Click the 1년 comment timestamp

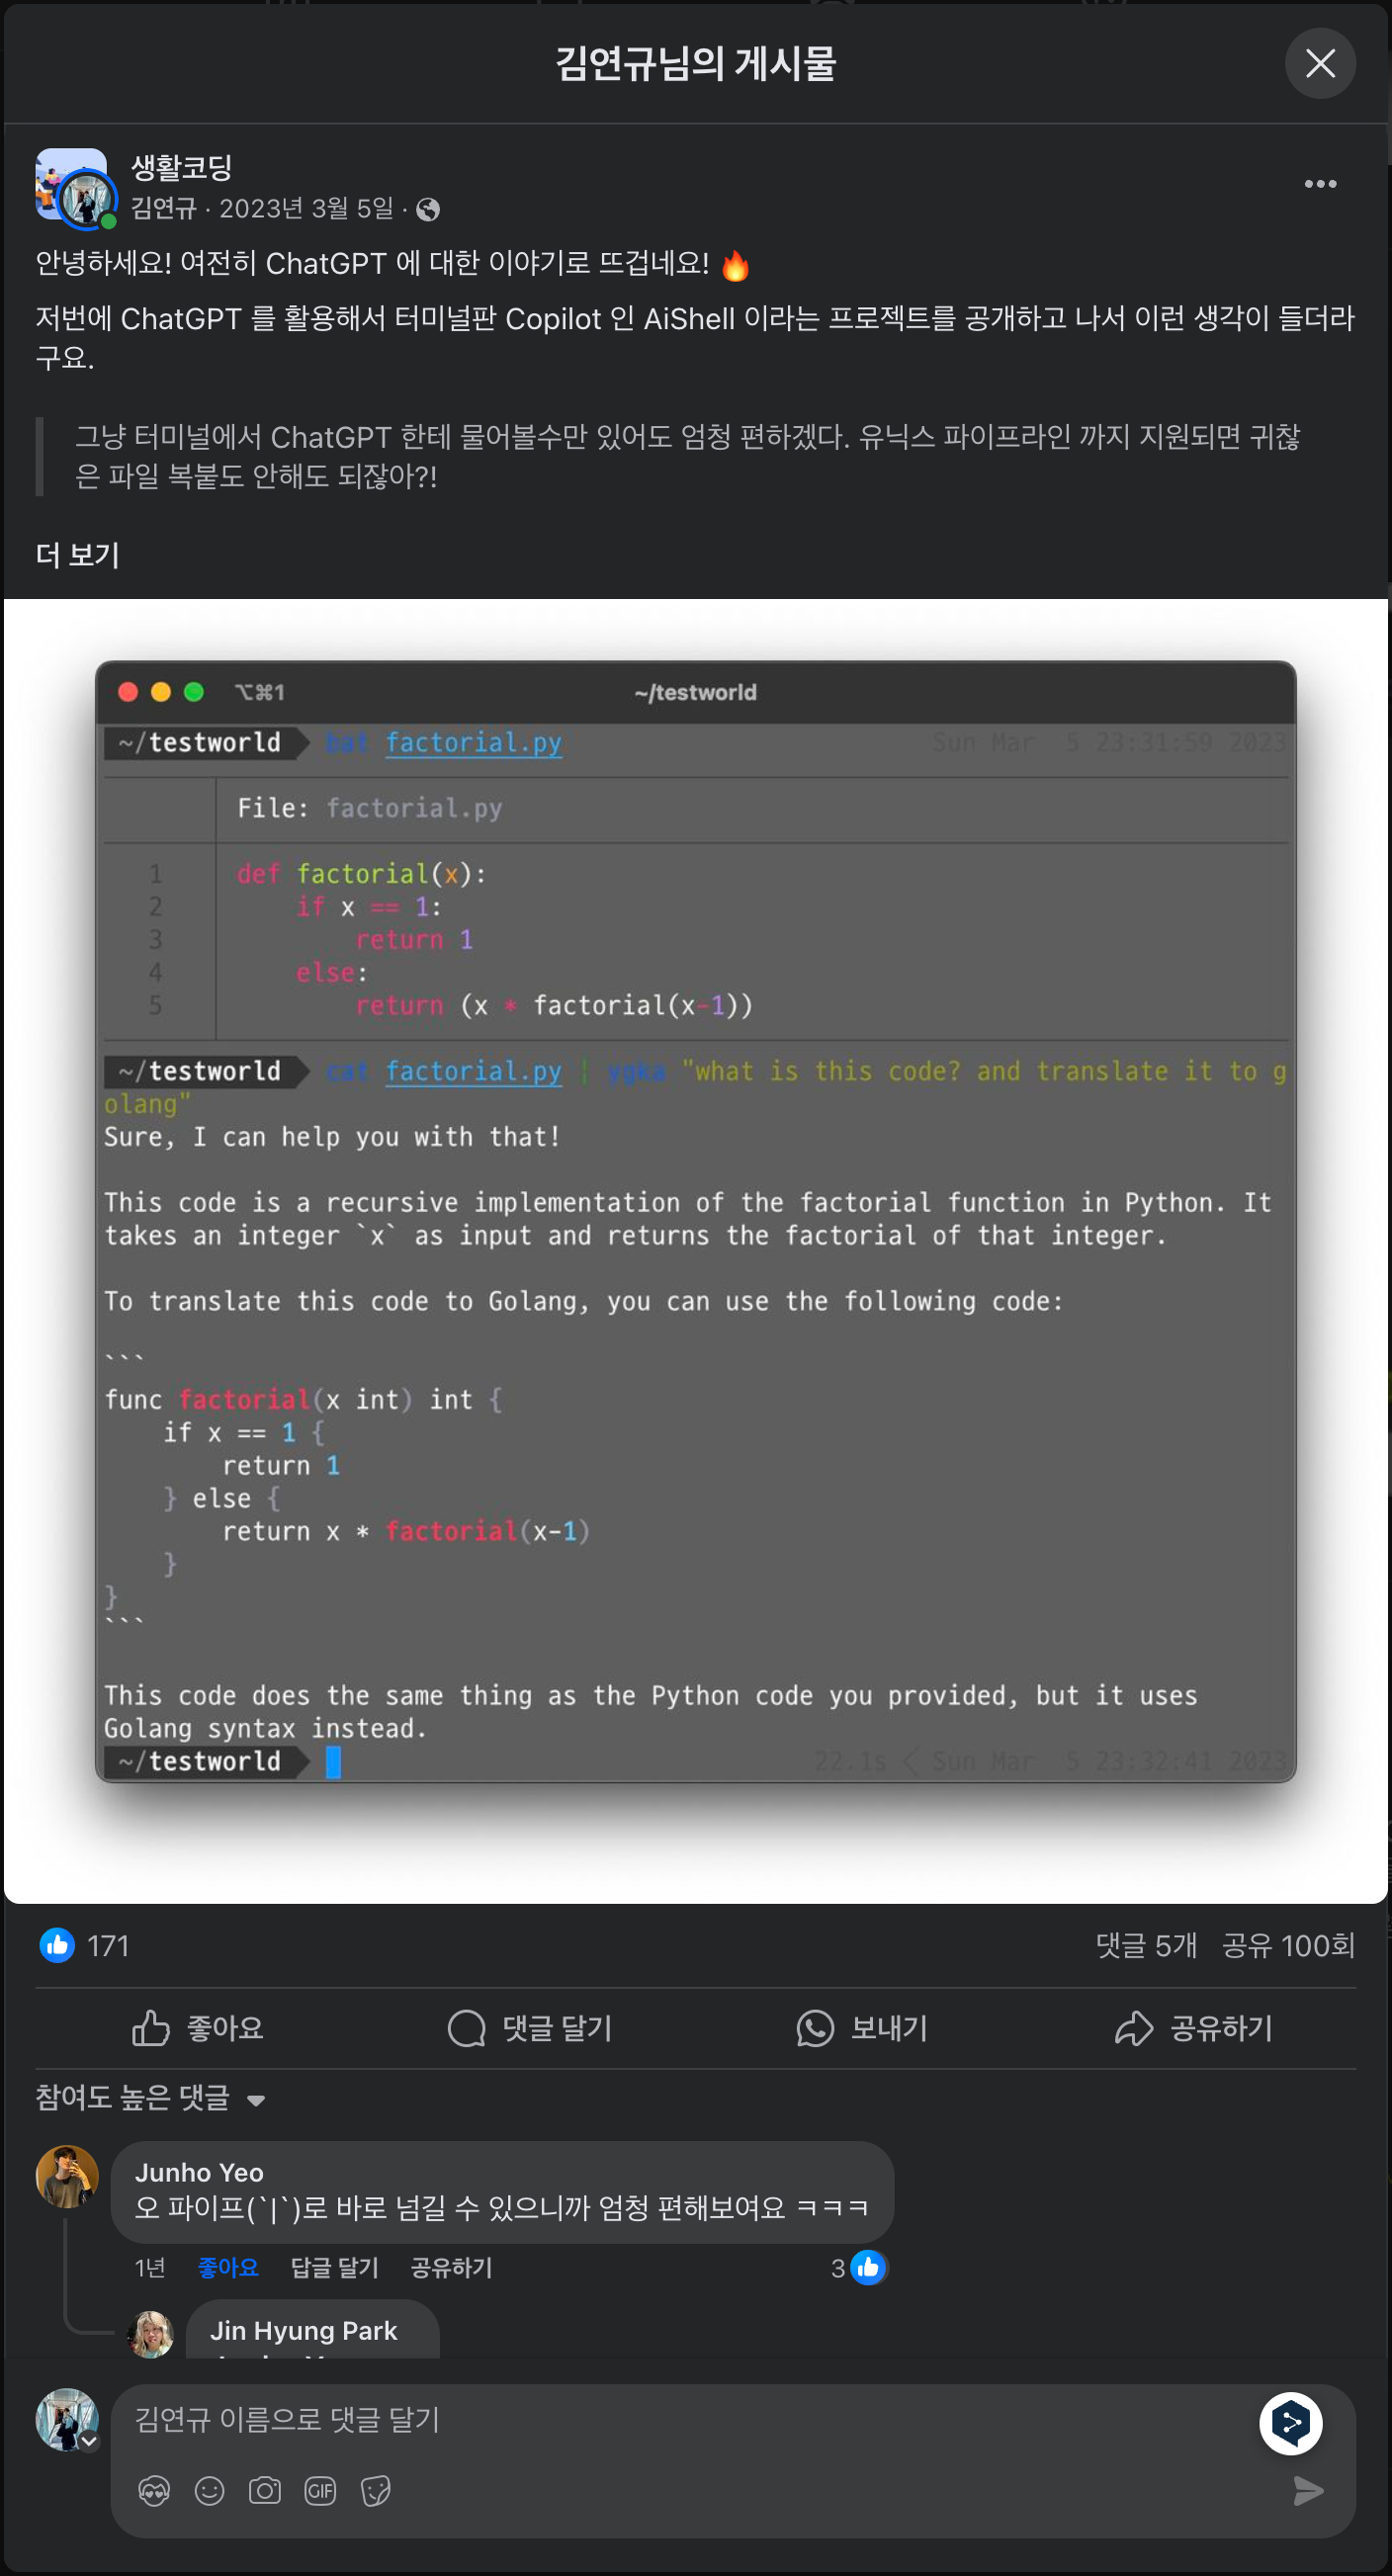click(150, 2268)
